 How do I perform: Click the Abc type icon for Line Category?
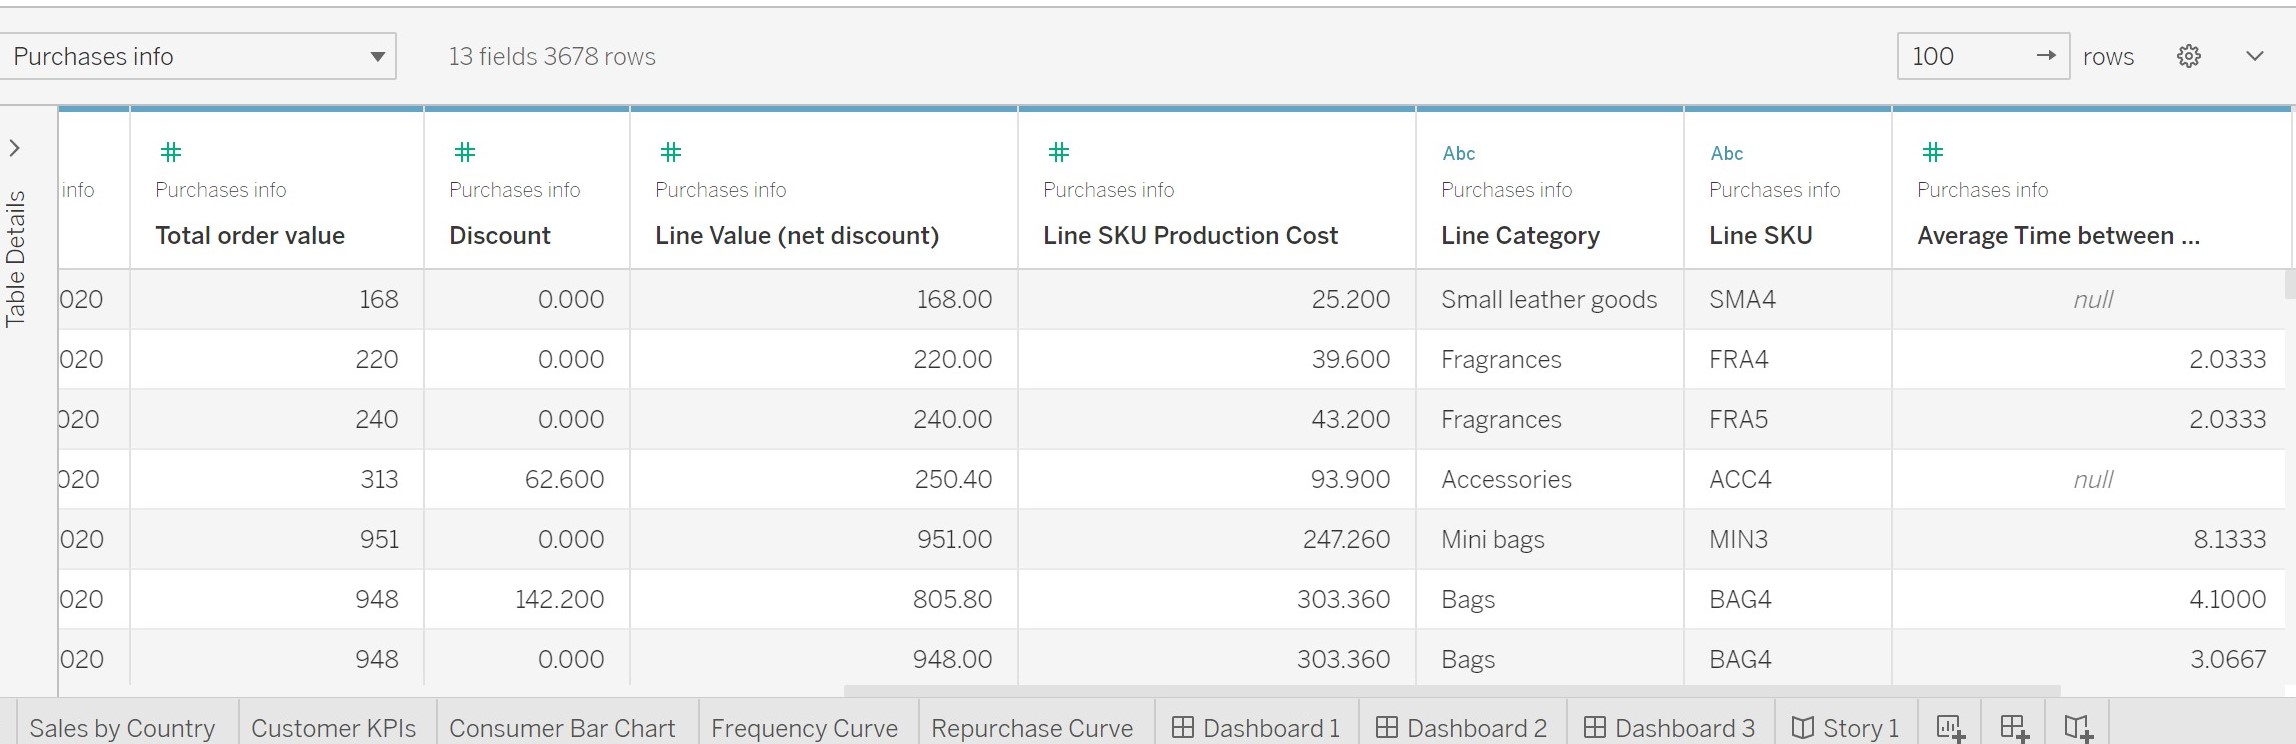(x=1458, y=153)
